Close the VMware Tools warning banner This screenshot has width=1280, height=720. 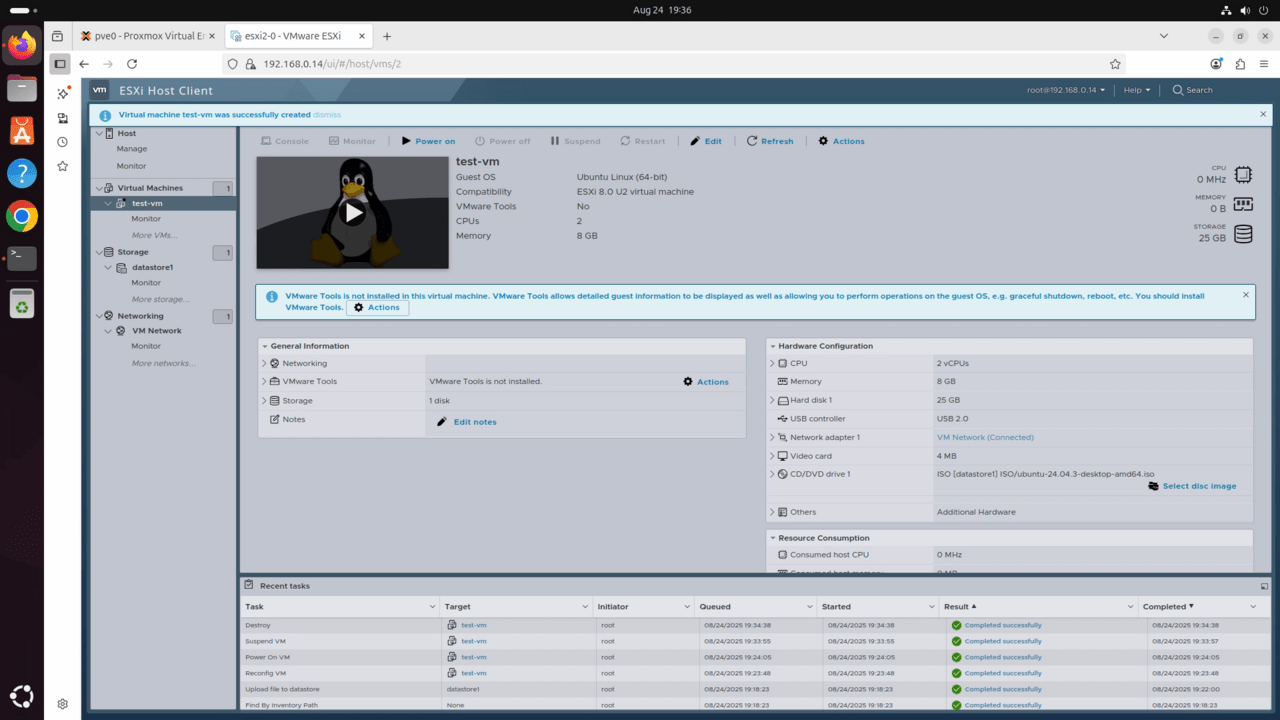[1246, 295]
